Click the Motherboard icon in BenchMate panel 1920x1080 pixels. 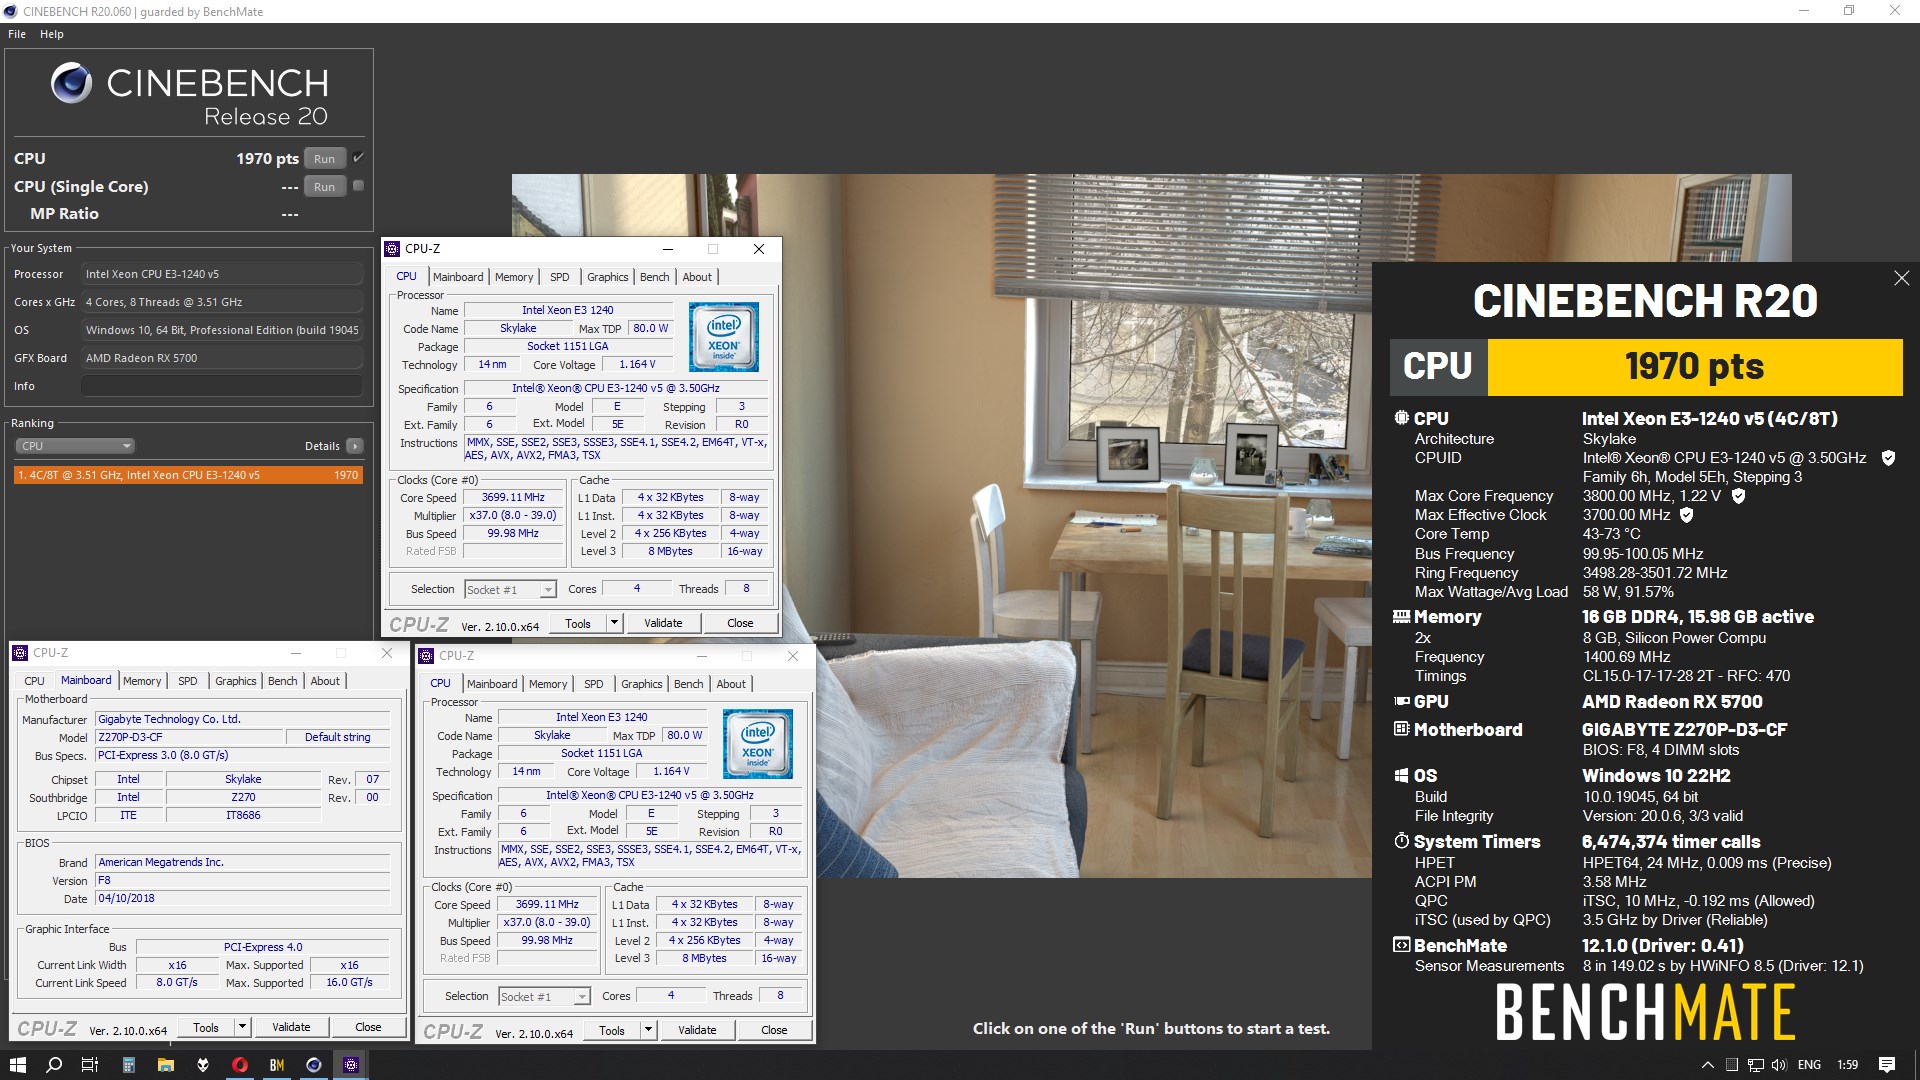coord(1401,729)
